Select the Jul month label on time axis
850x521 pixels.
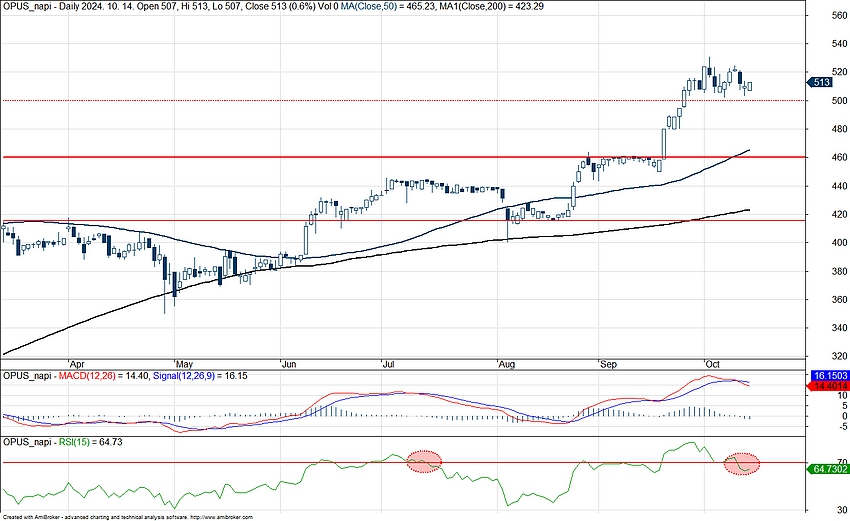click(388, 364)
